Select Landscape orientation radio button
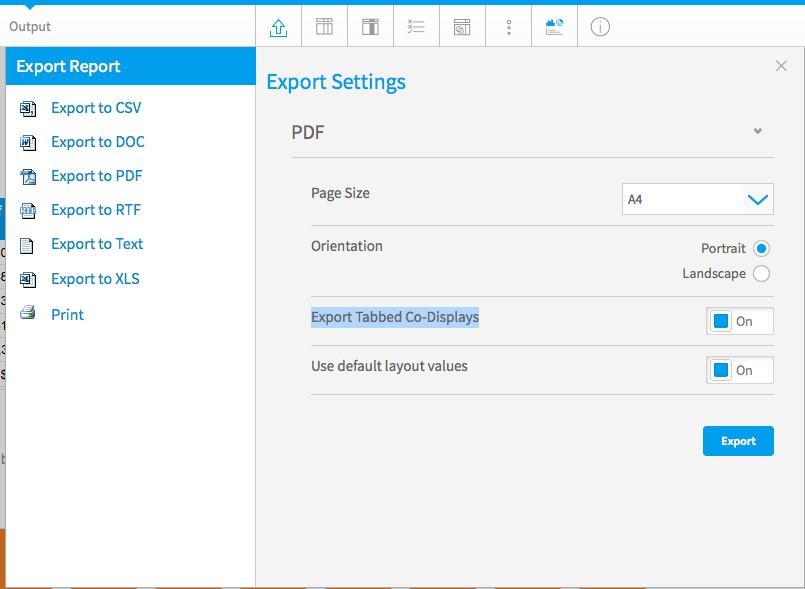The width and height of the screenshot is (805, 589). click(x=761, y=274)
